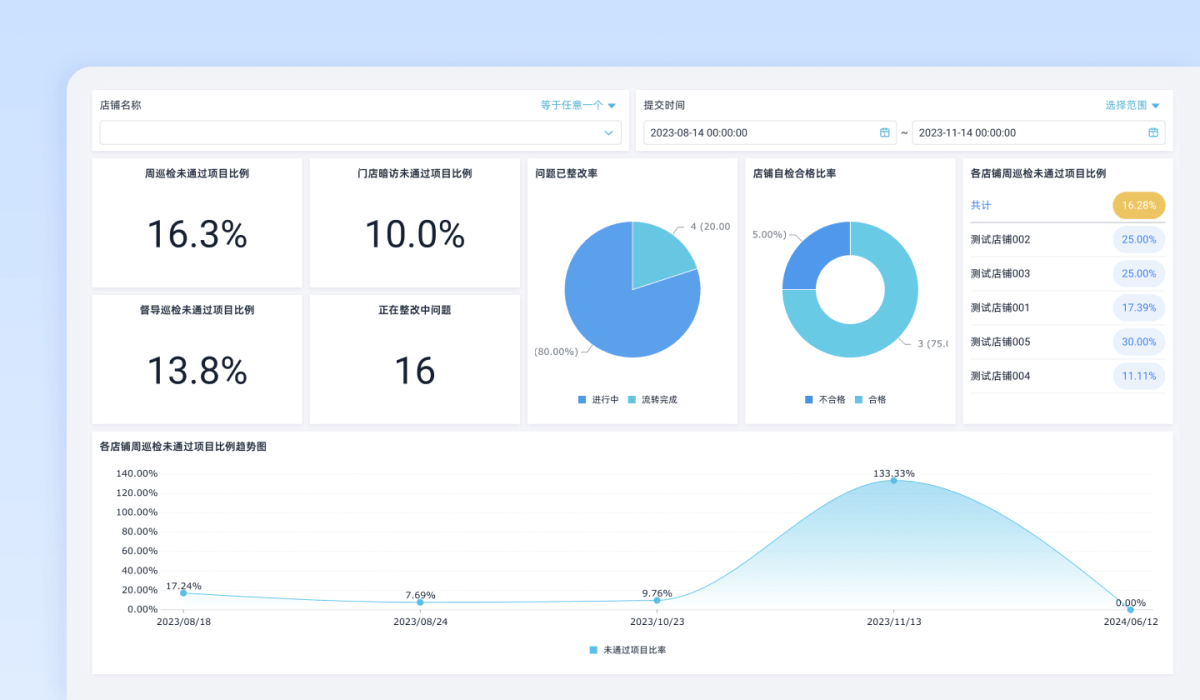This screenshot has width=1200, height=700.
Task: Click the 140.00% y-axis label
Action: click(137, 473)
